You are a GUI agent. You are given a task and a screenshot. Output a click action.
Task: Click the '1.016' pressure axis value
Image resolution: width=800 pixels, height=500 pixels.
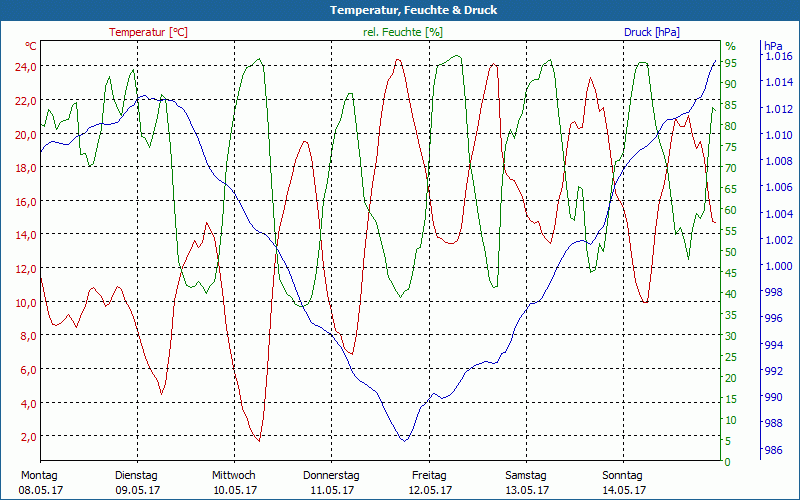778,56
